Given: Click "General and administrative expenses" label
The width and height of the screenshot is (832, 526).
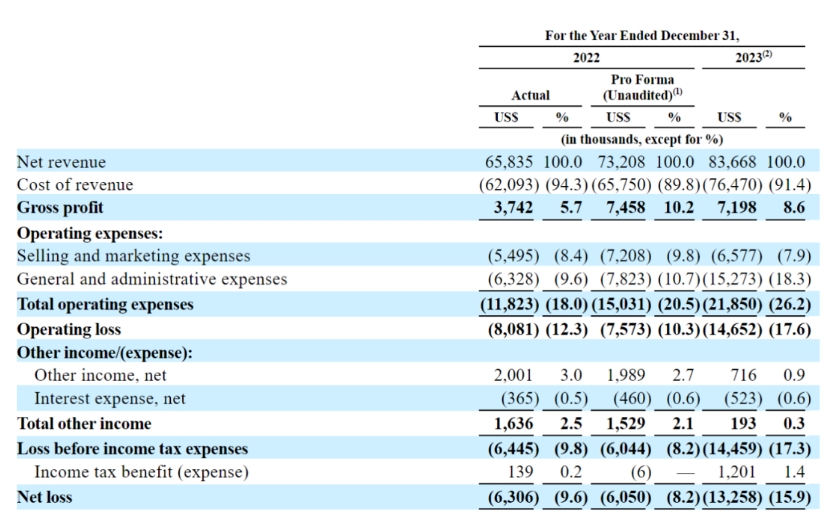Looking at the screenshot, I should (152, 279).
